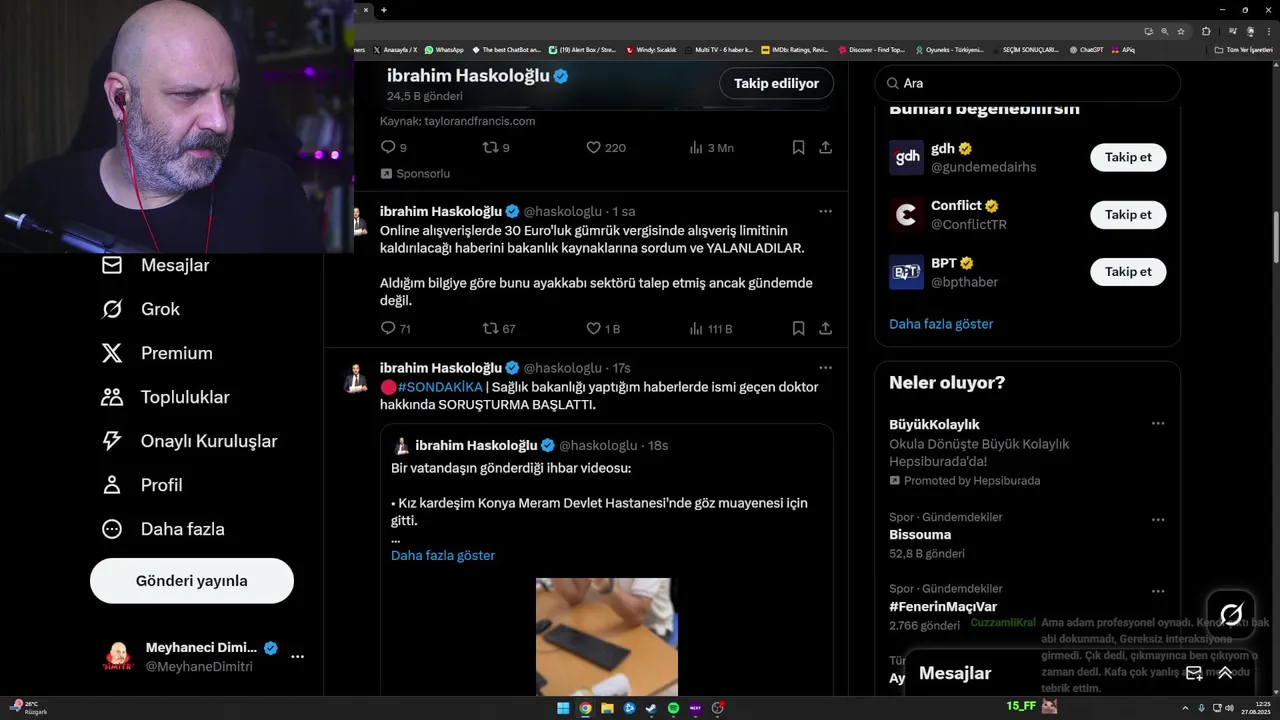Screen dimensions: 1280x720
Task: Click in the Ara search field
Action: pos(1028,84)
